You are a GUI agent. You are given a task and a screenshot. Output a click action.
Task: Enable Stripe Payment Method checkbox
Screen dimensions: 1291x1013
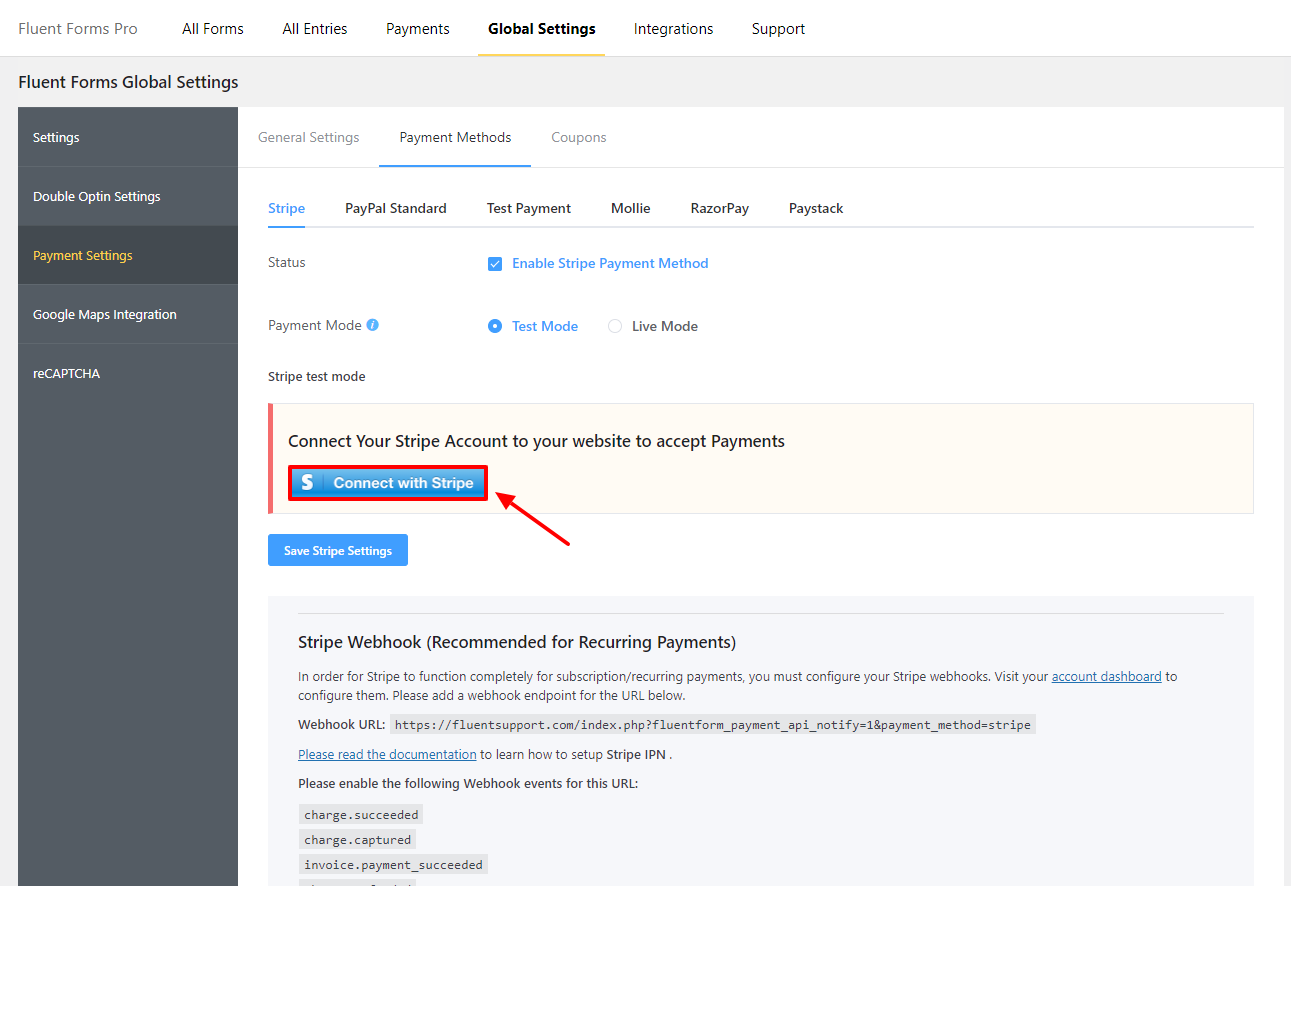[x=495, y=264]
